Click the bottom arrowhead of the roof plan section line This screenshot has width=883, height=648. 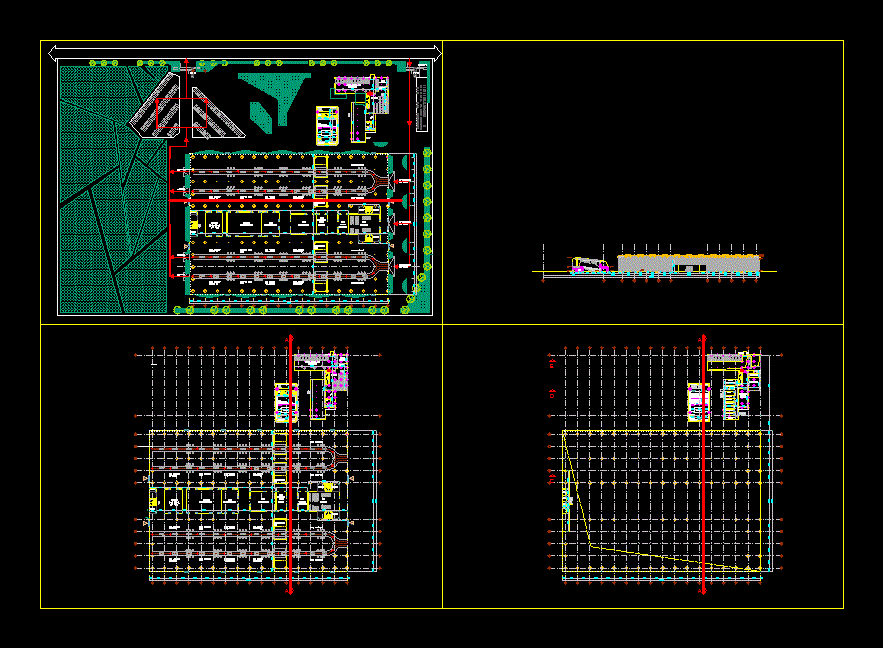coord(704,592)
